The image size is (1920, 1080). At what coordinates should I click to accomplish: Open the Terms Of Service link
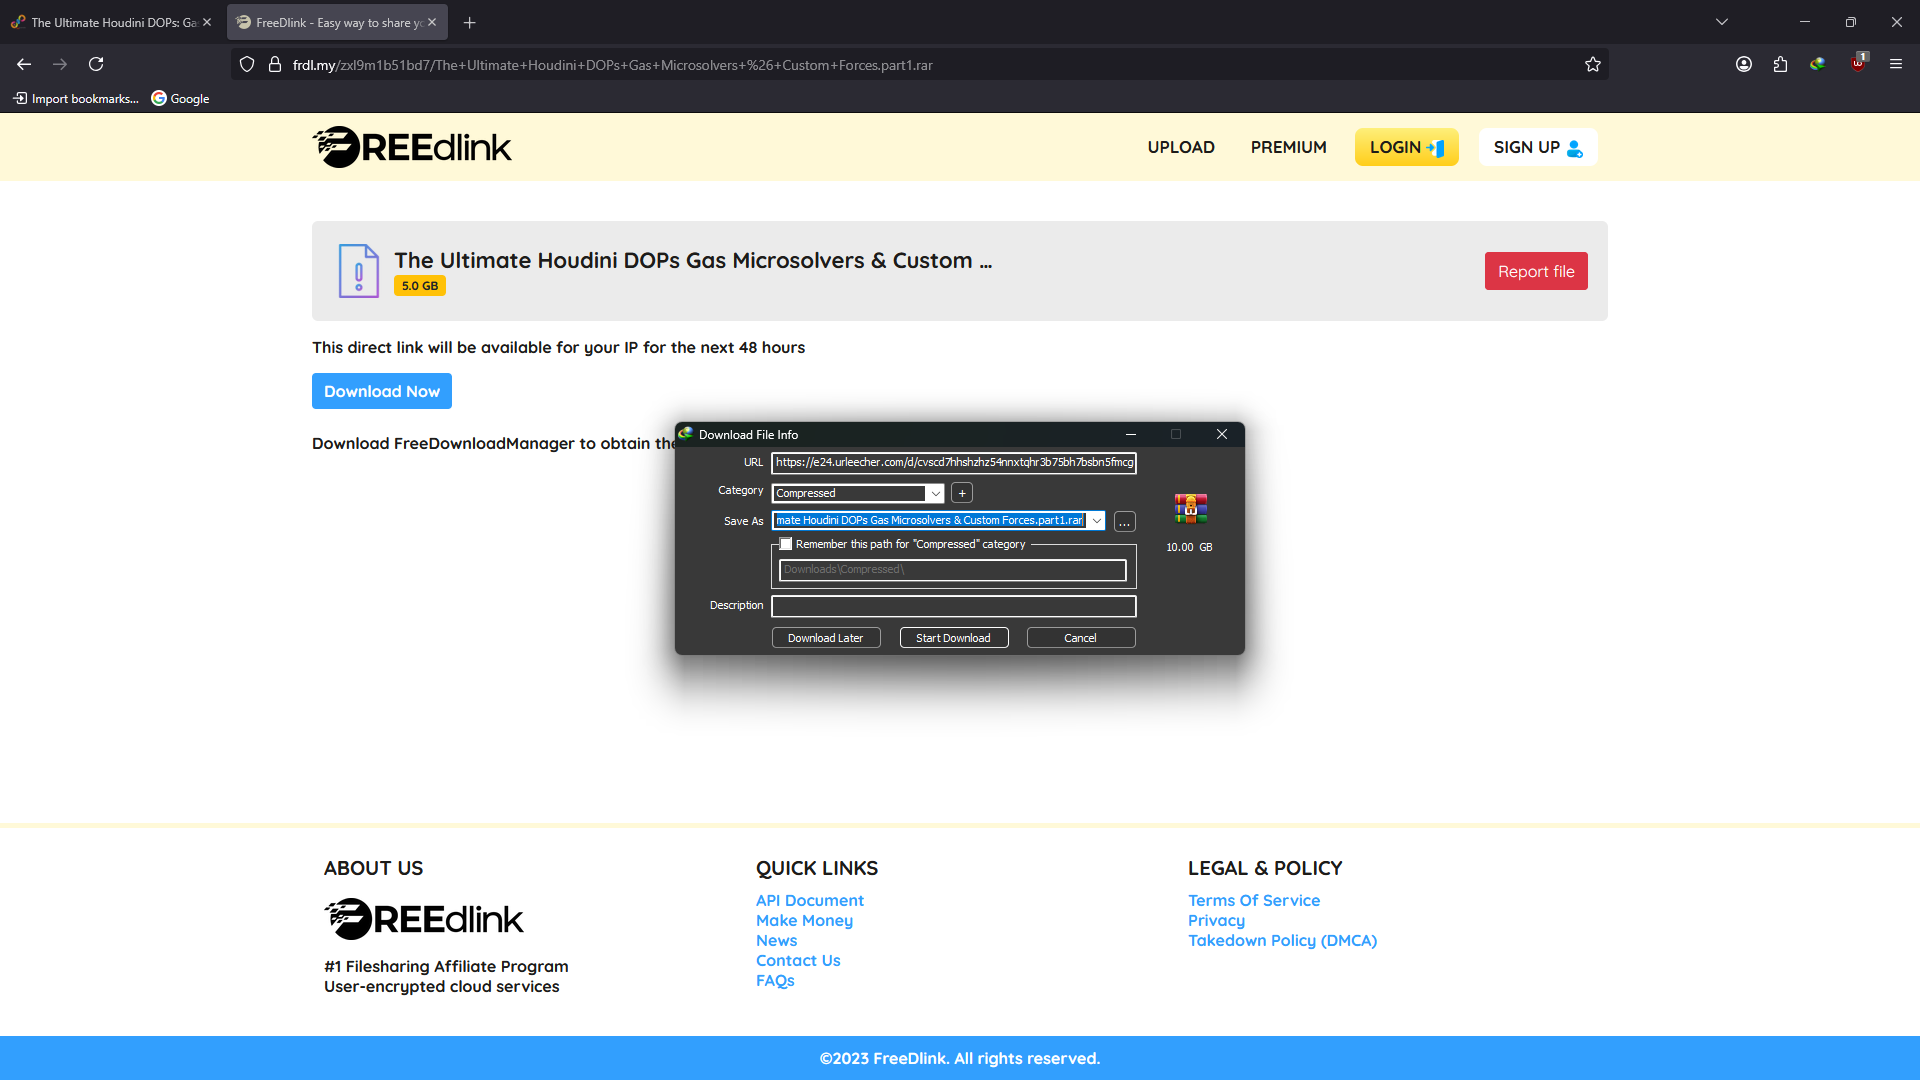pyautogui.click(x=1254, y=900)
